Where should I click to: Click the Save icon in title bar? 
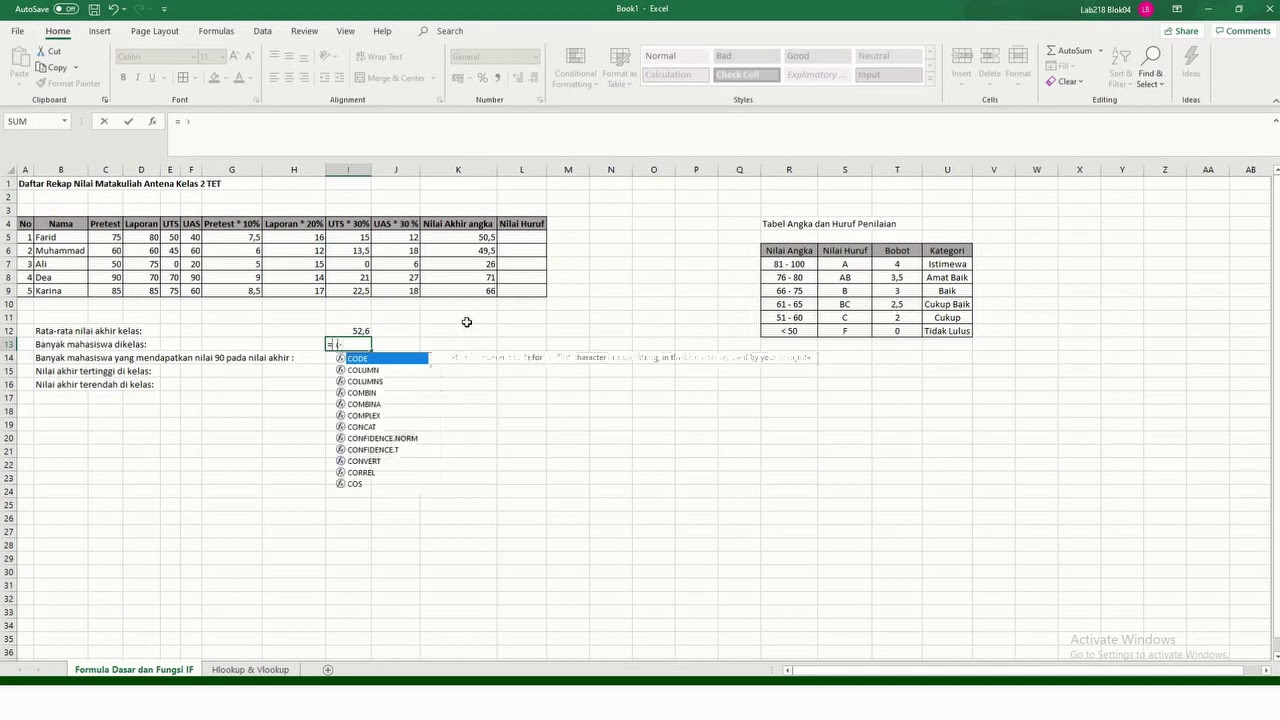coord(94,9)
